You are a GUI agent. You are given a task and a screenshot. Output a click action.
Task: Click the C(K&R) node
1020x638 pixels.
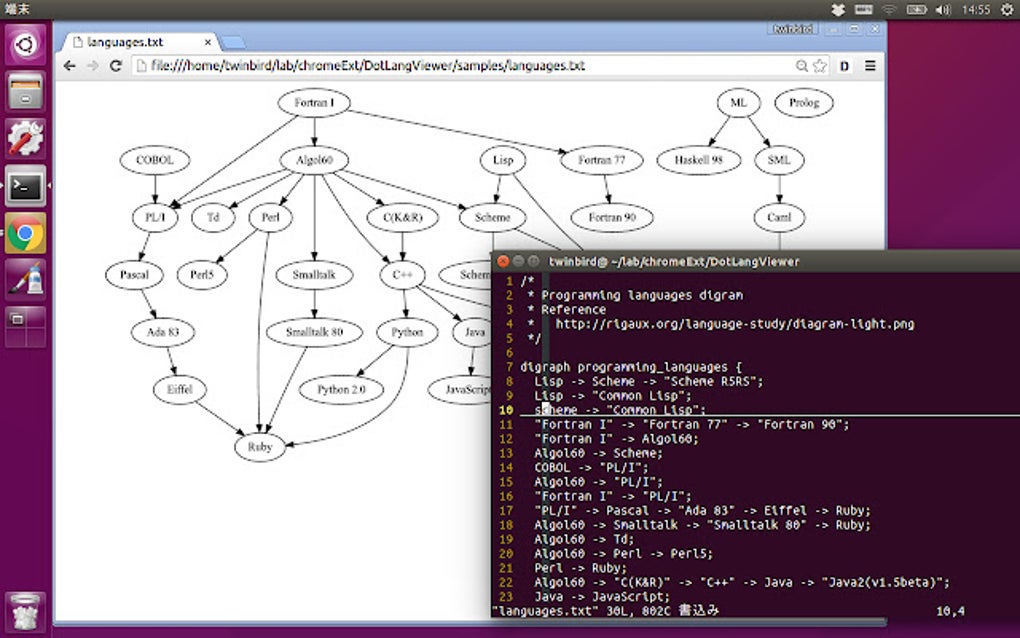[402, 217]
